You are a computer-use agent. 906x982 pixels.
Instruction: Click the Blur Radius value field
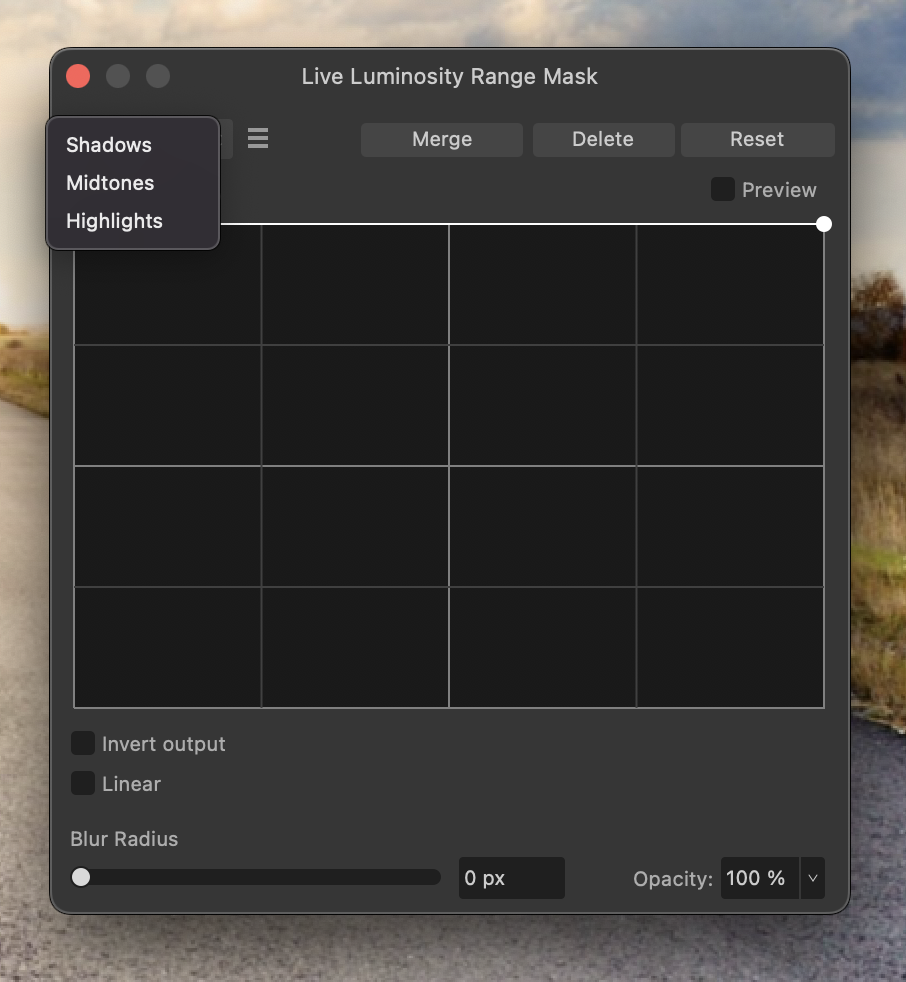pos(512,878)
